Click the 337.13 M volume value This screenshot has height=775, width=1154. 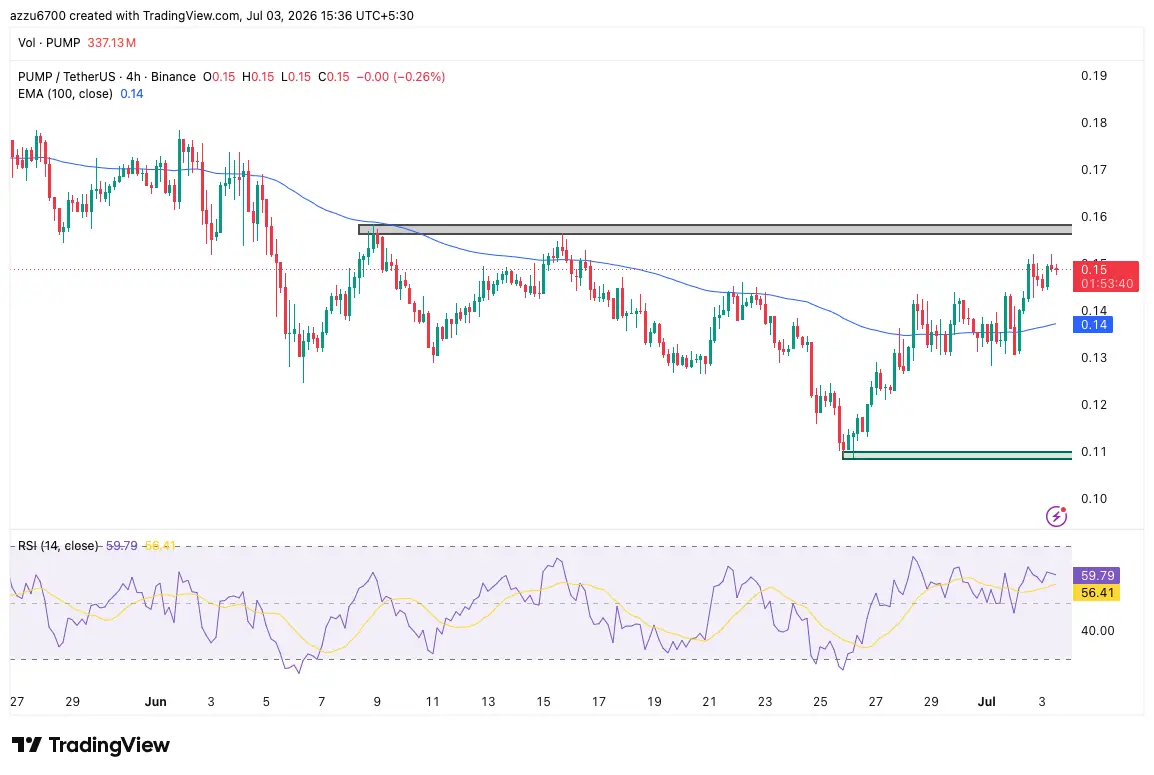point(112,43)
